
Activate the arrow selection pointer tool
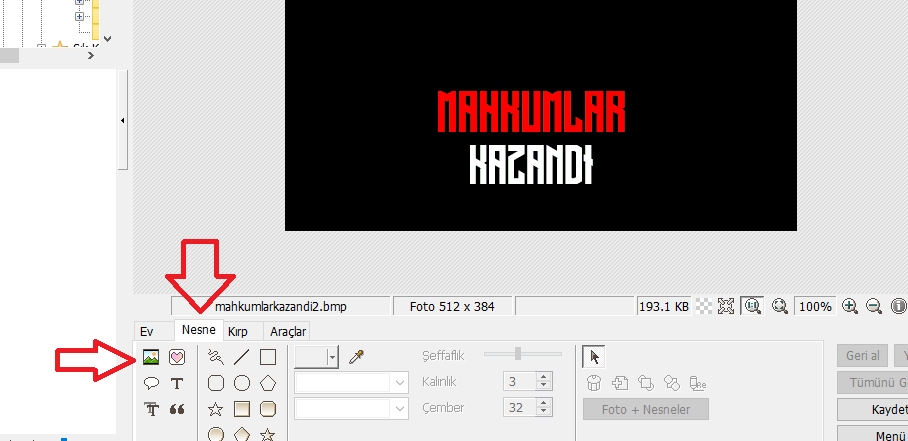click(x=594, y=357)
